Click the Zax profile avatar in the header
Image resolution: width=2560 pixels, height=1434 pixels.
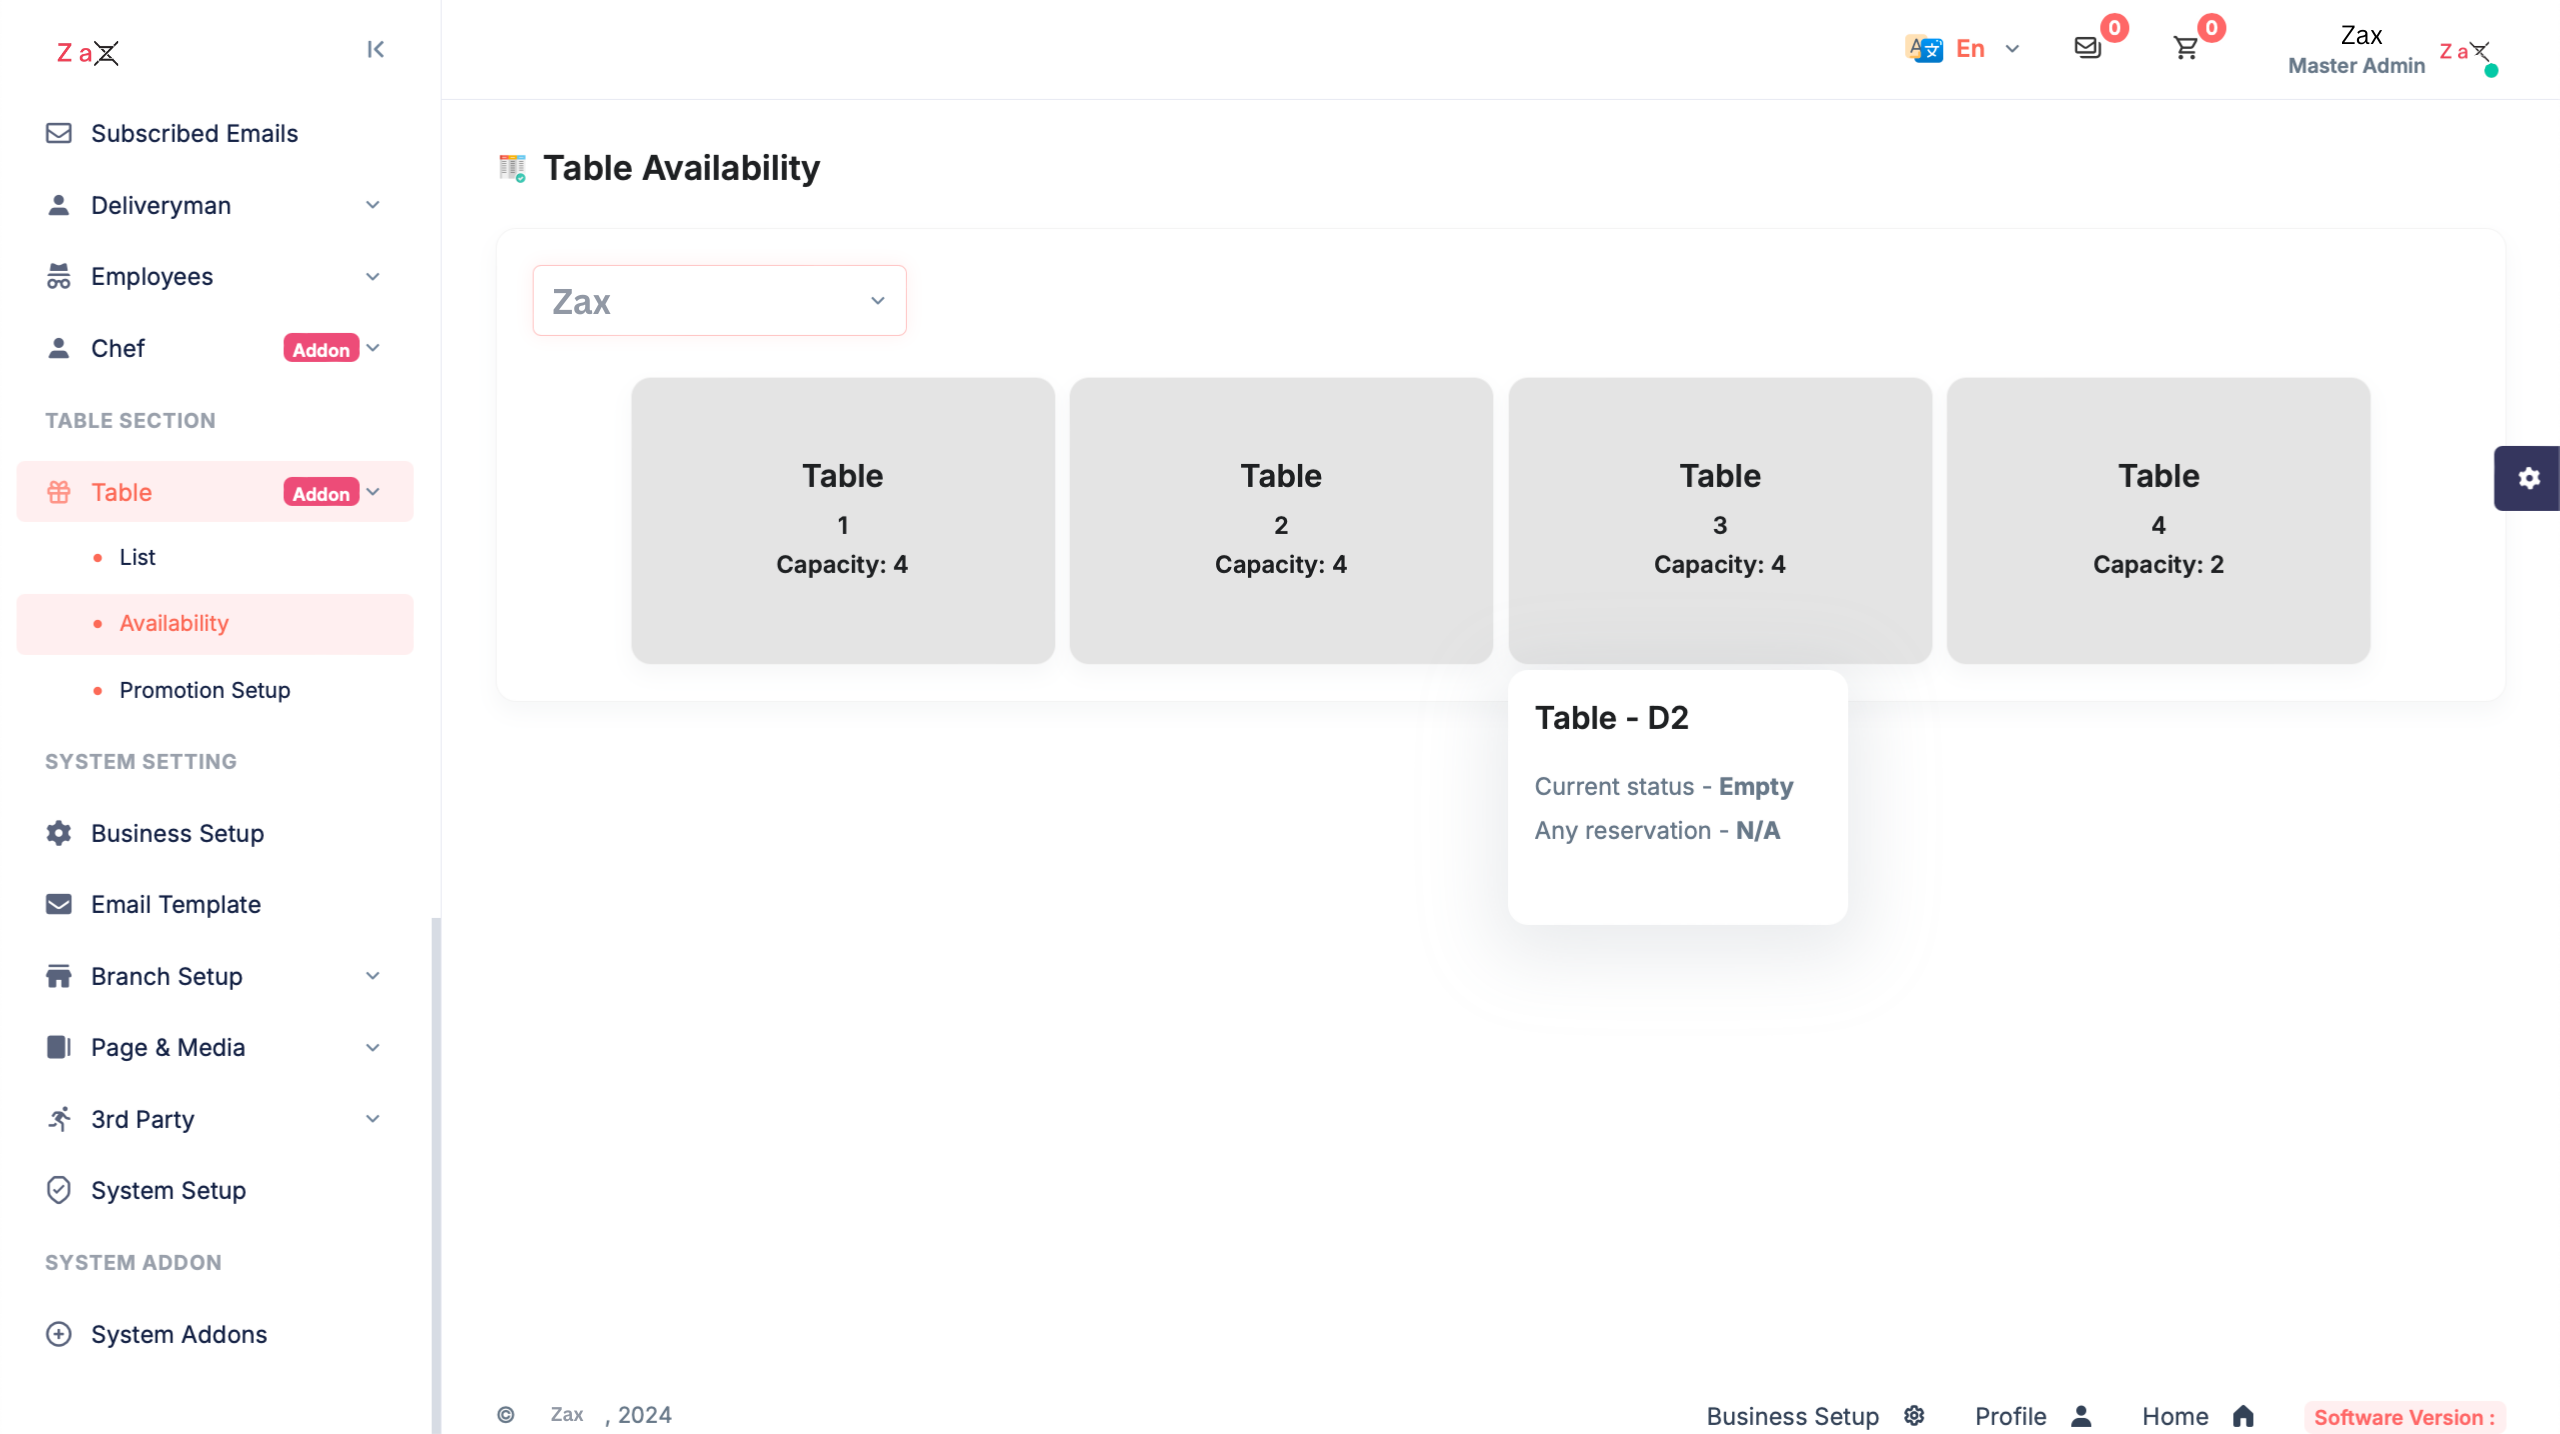[2468, 52]
